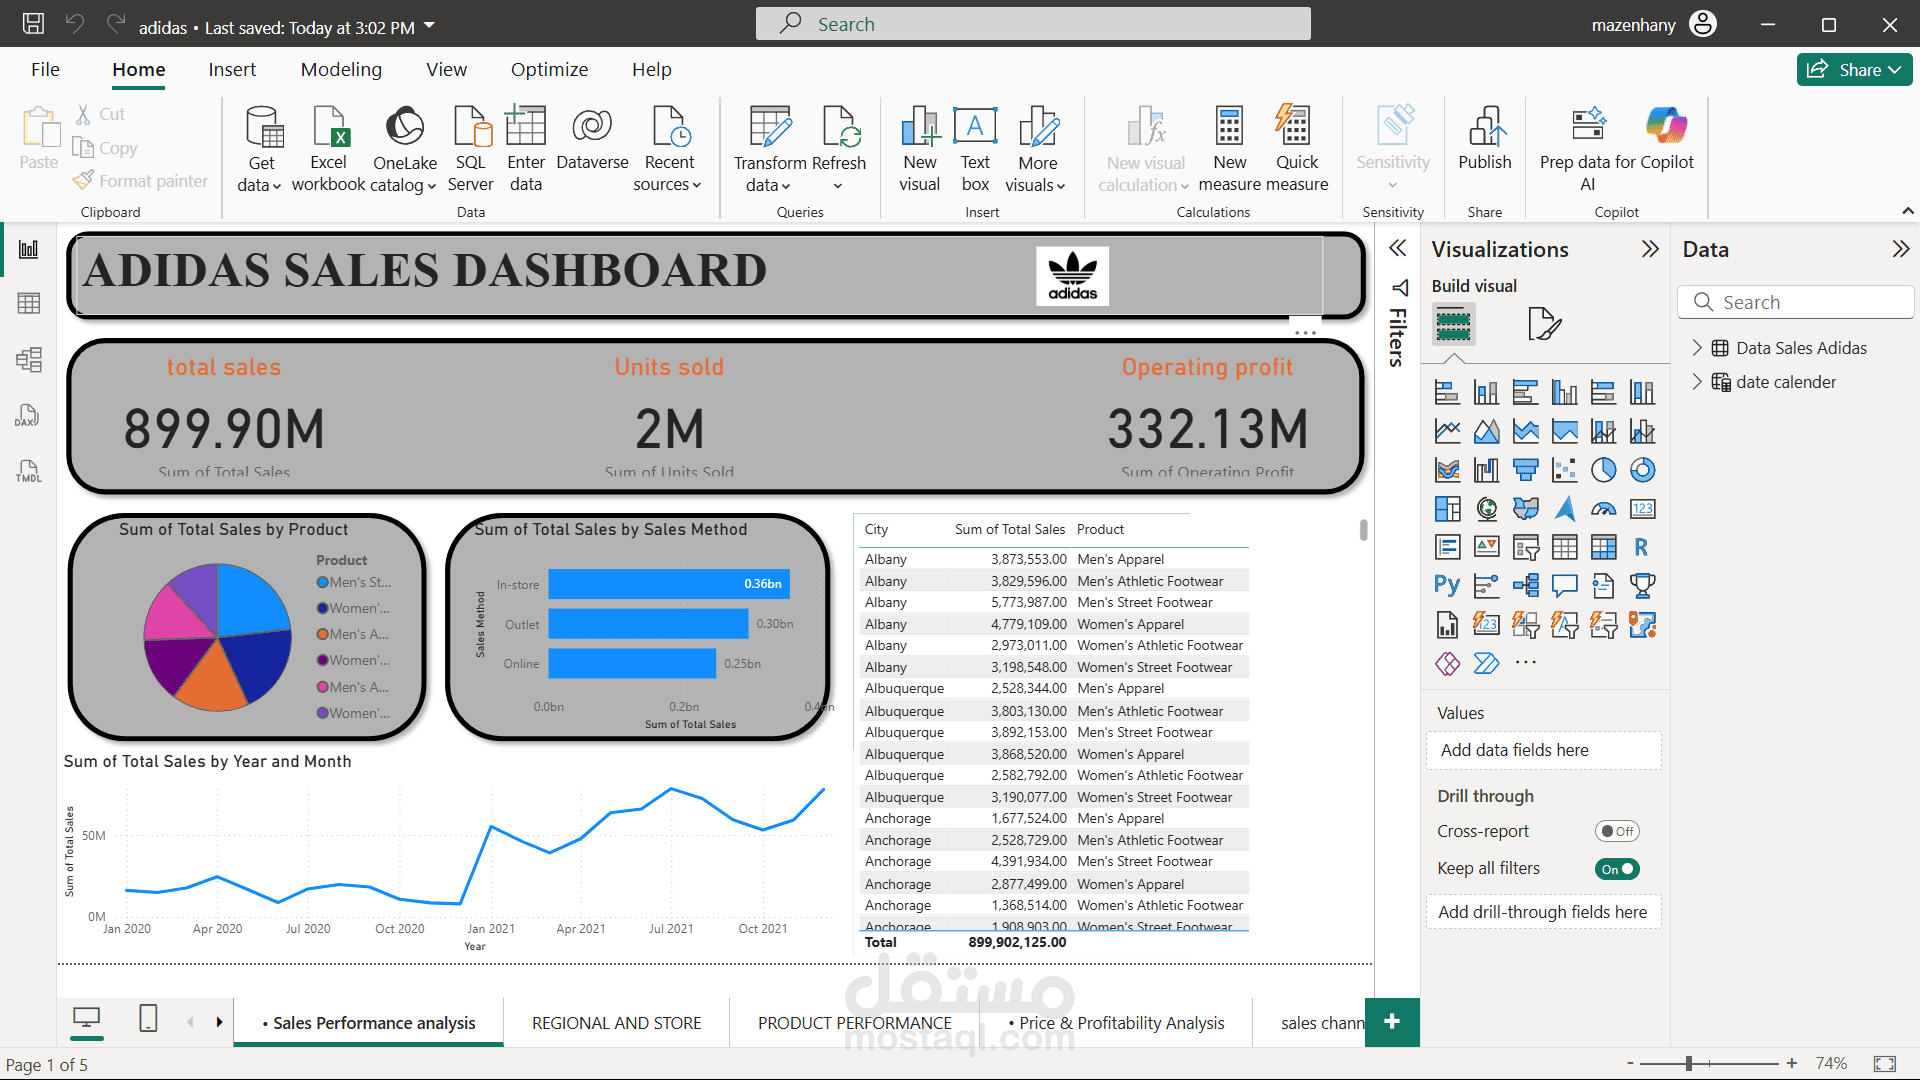
Task: Choose the Python visual icon
Action: pyautogui.click(x=1447, y=586)
